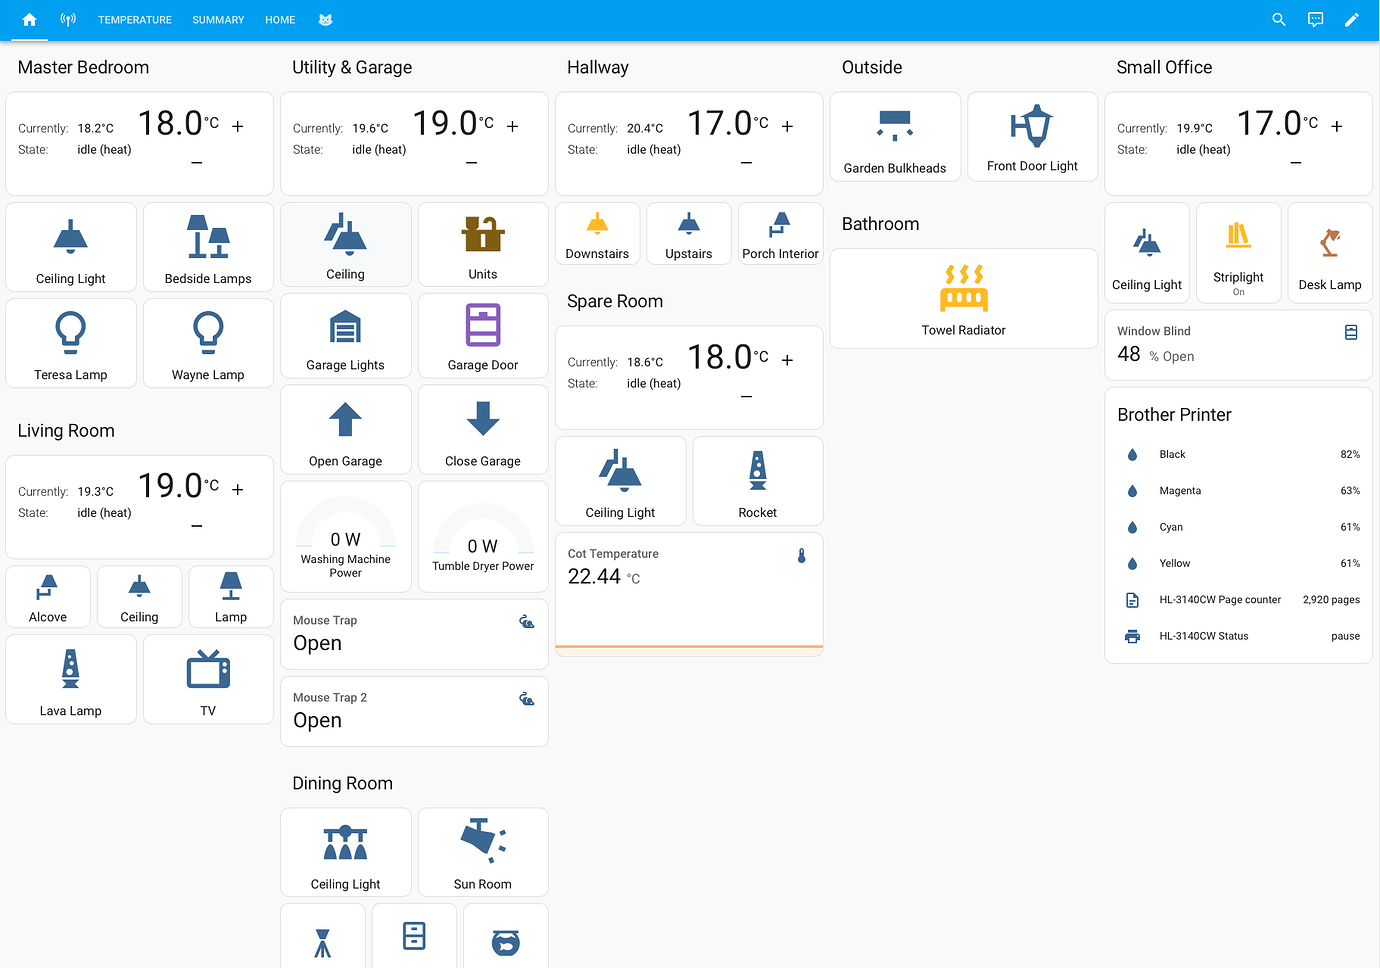Open HL-3140CW Page counter row
Viewport: 1380px width, 968px height.
point(1238,600)
